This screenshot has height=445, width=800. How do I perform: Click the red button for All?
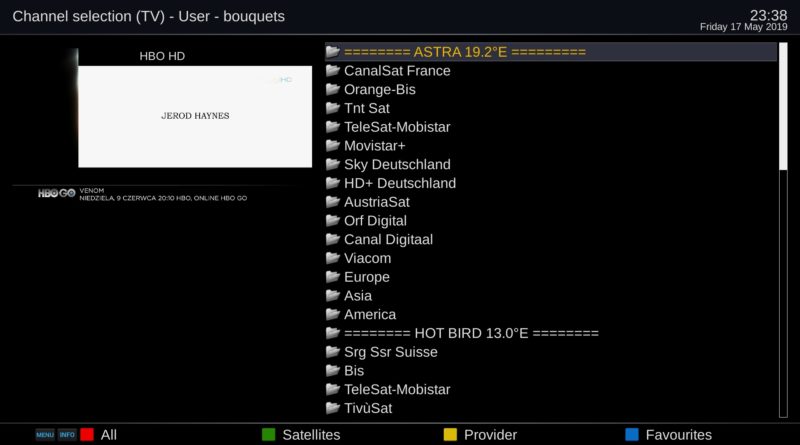pyautogui.click(x=87, y=434)
